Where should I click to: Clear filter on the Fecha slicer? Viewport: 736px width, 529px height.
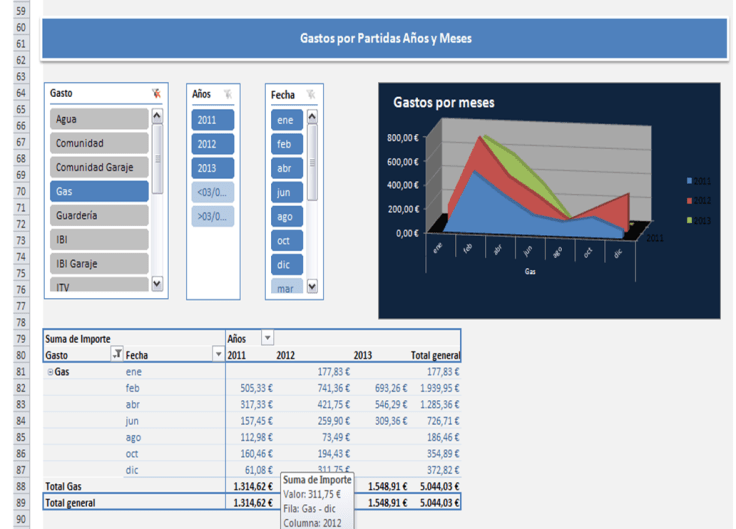click(x=310, y=94)
